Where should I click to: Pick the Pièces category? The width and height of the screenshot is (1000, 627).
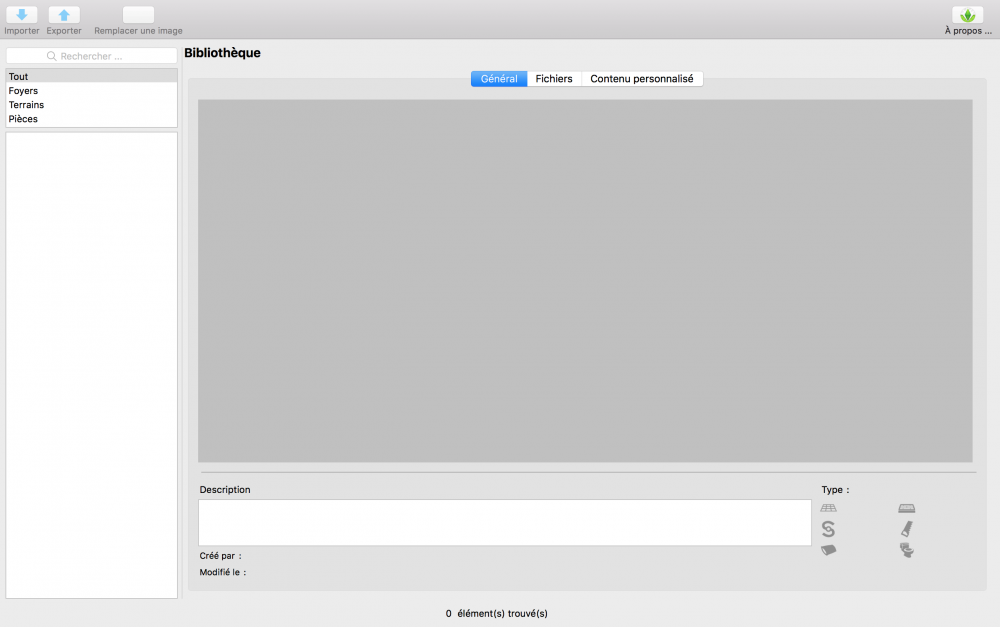click(x=91, y=119)
